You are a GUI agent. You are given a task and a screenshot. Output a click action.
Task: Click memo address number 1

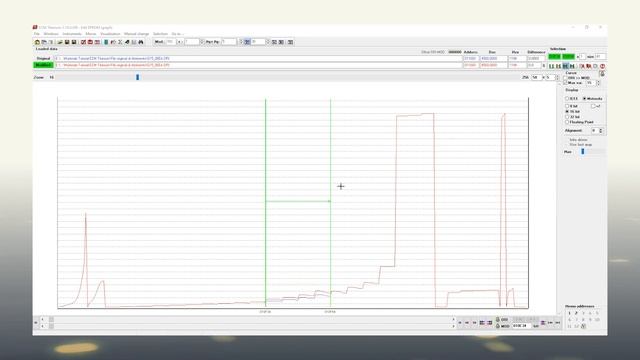tap(569, 313)
